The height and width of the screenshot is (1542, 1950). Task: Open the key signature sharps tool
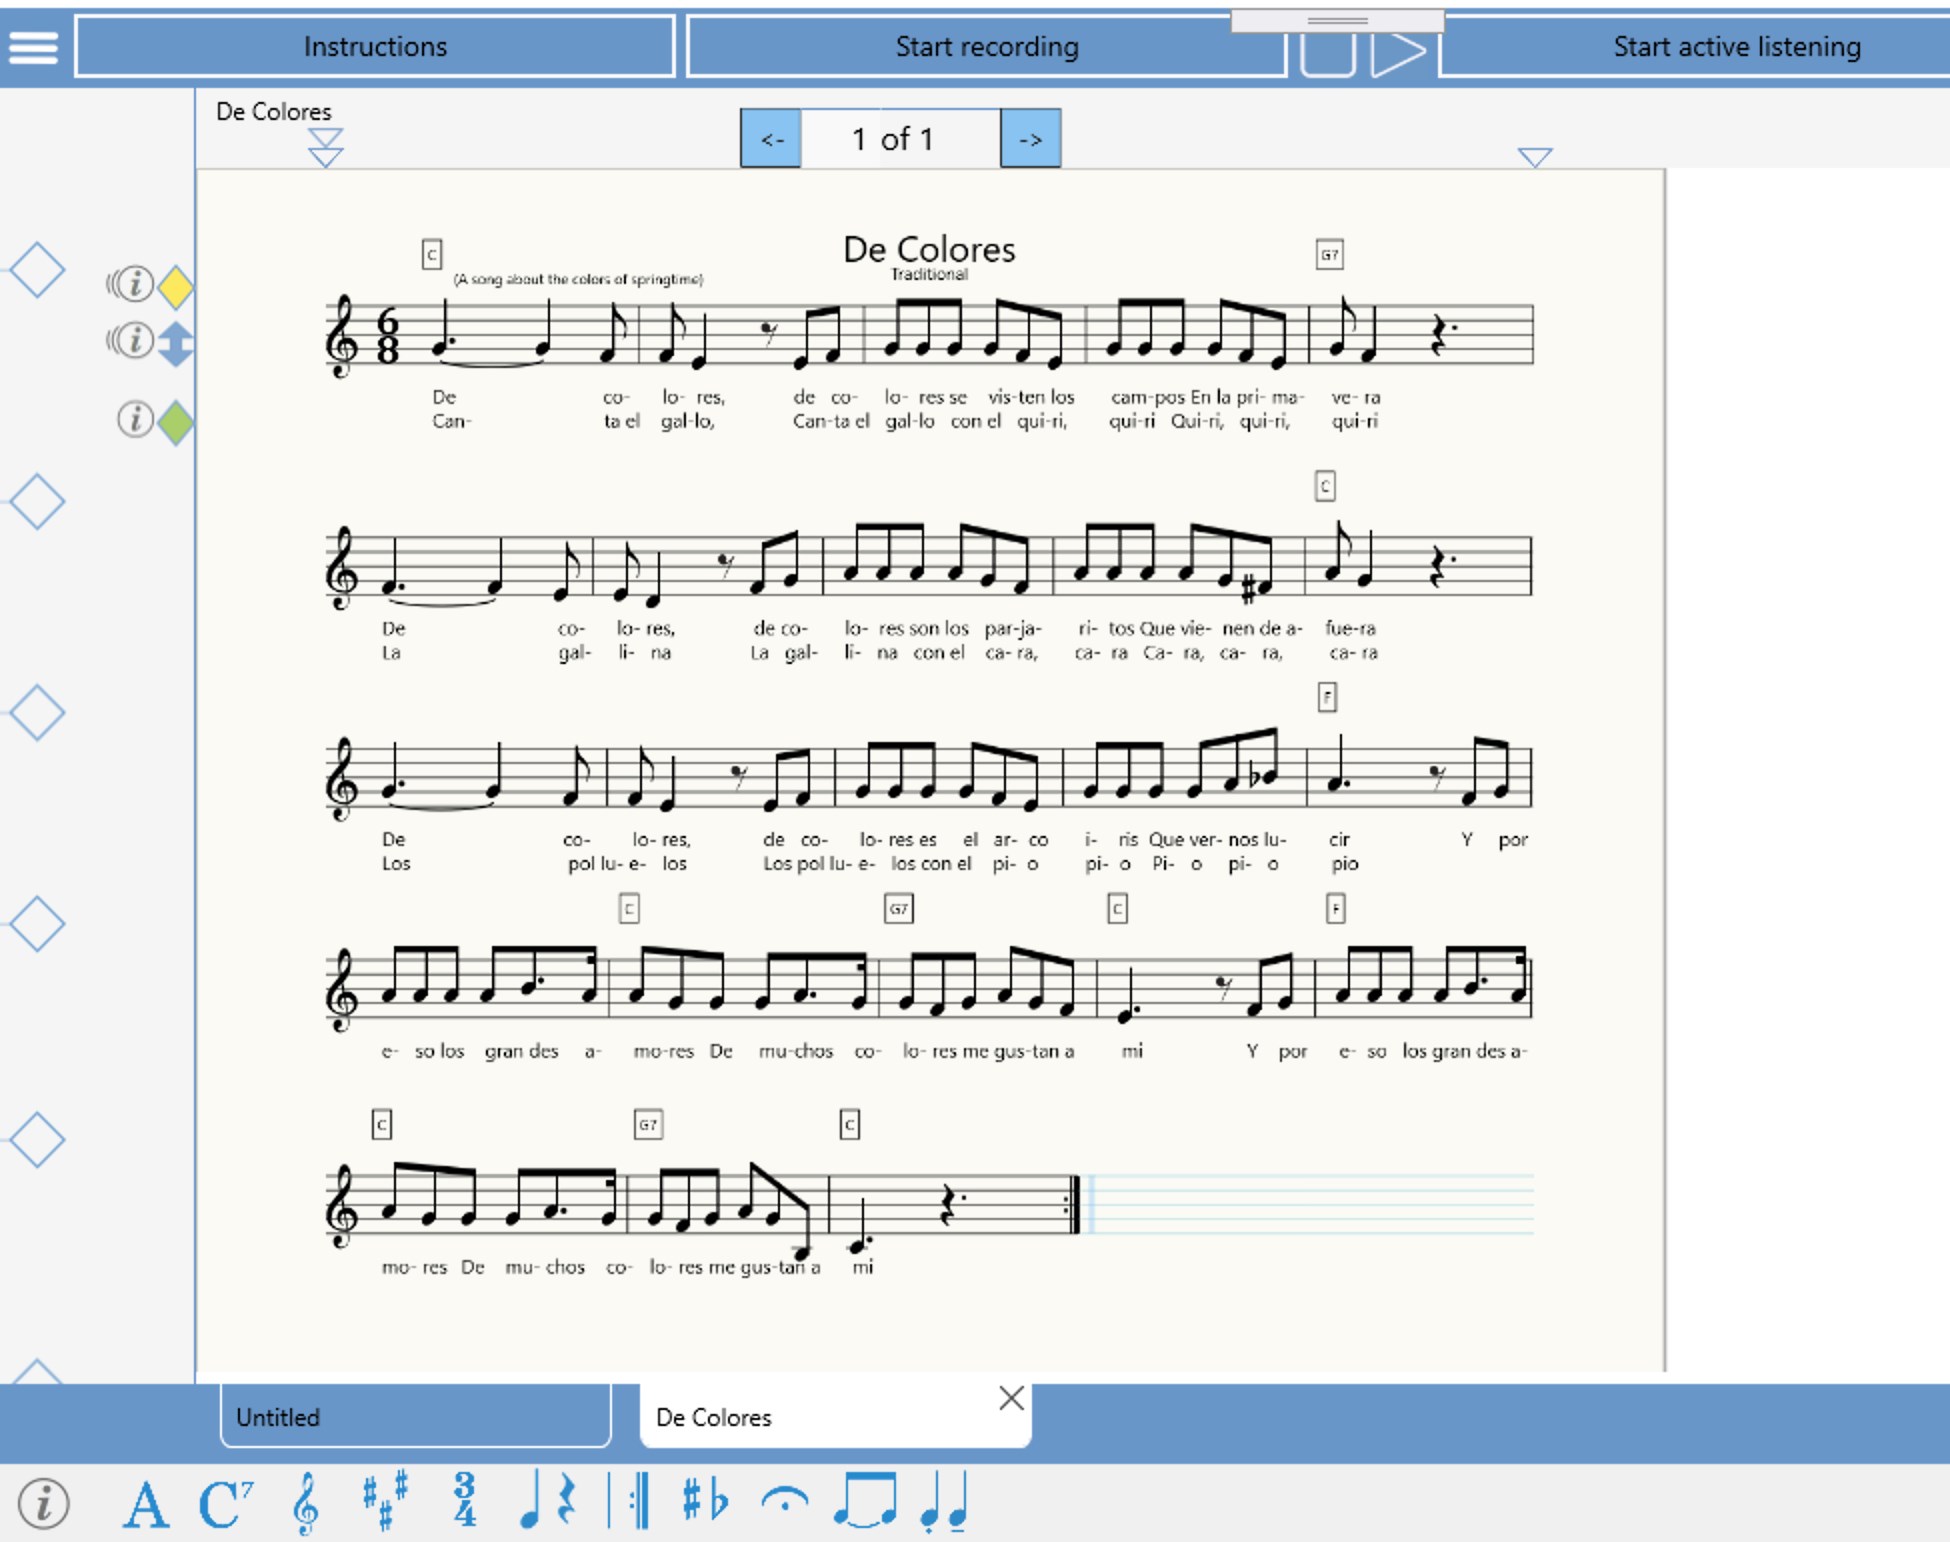click(x=384, y=1502)
